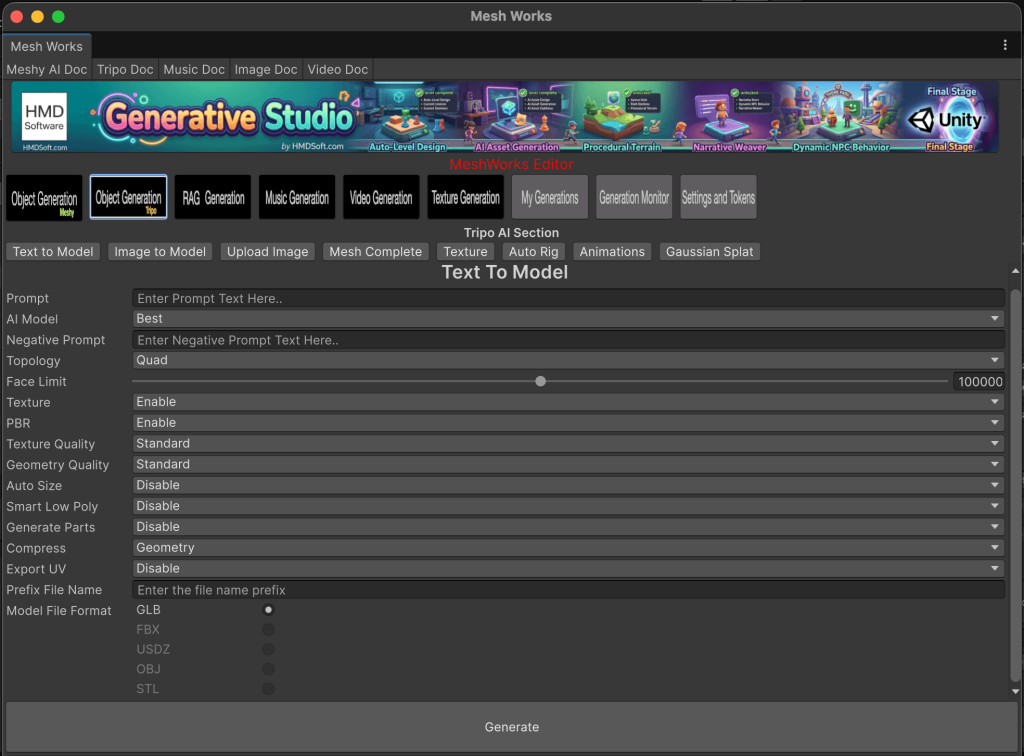Open the Image Doc
This screenshot has height=756, width=1024.
pyautogui.click(x=266, y=69)
